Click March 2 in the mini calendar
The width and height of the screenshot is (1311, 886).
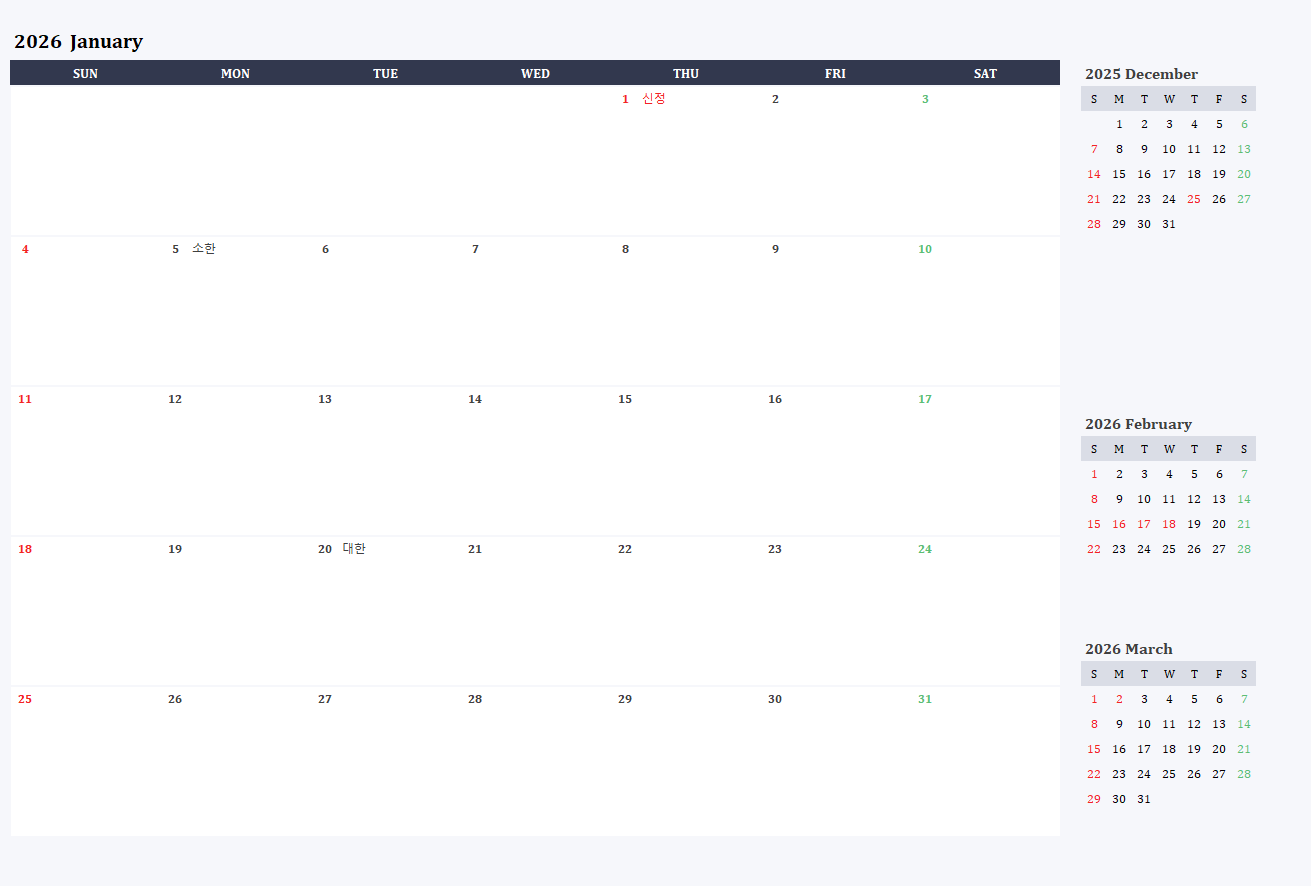[x=1119, y=699]
